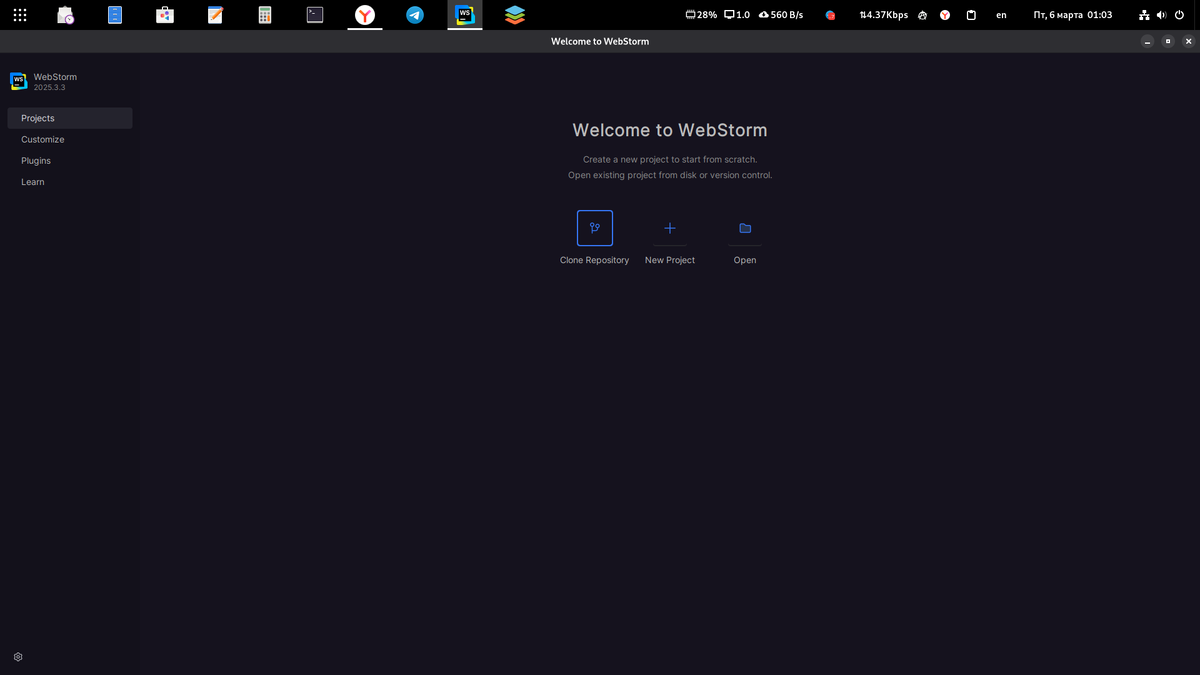Viewport: 1200px width, 675px height.
Task: Maximize the Welcome to WebStorm window
Action: pyautogui.click(x=1167, y=41)
